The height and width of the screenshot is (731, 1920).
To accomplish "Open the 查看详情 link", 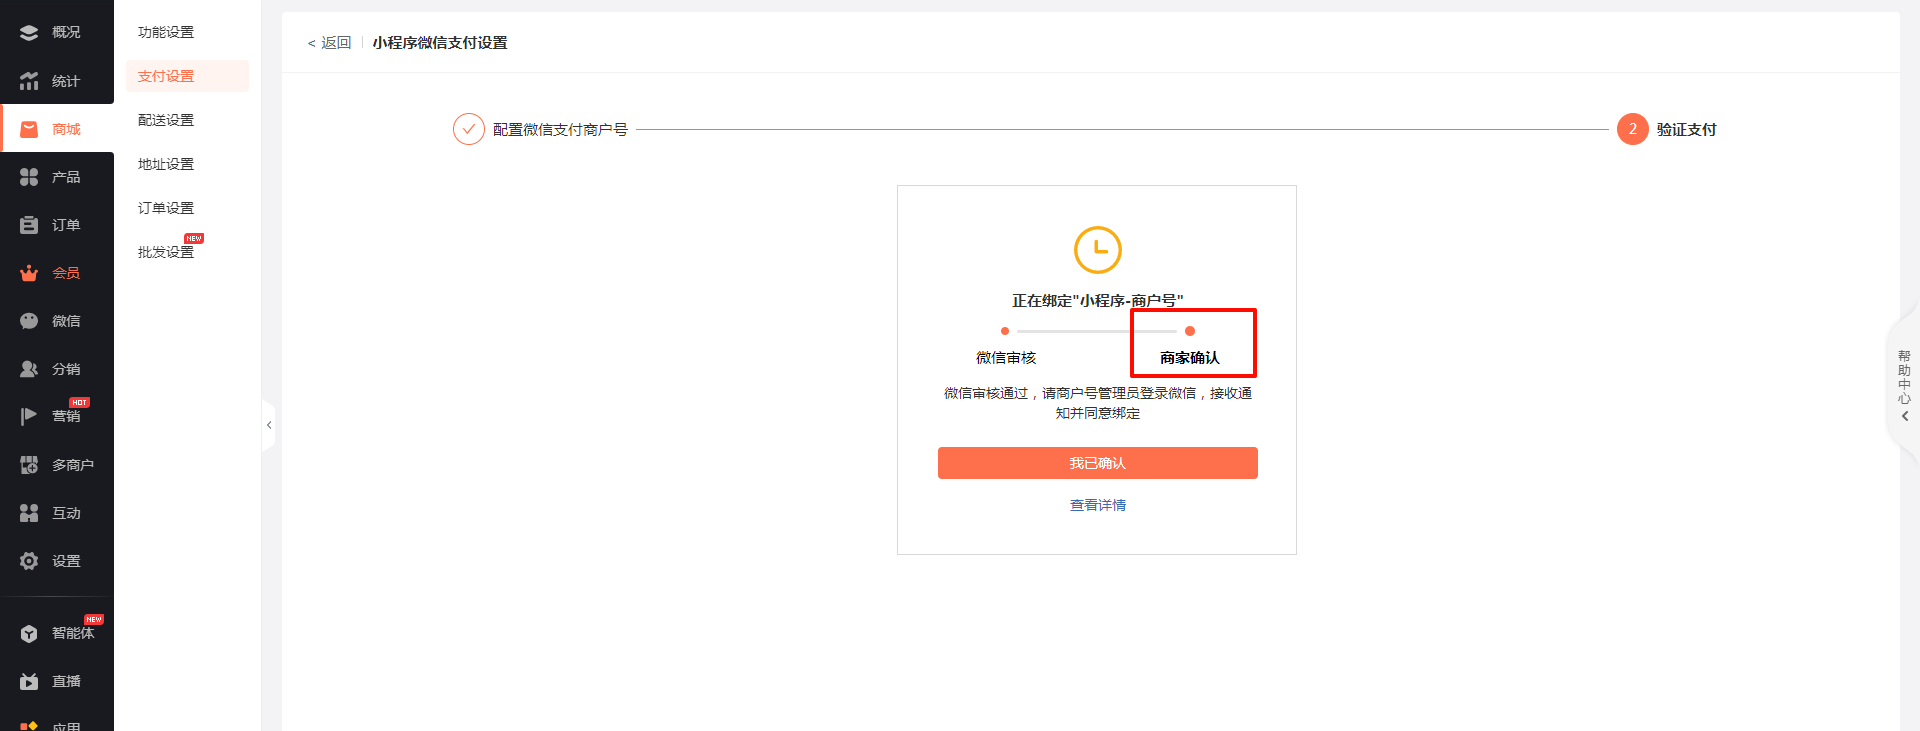I will [x=1098, y=505].
